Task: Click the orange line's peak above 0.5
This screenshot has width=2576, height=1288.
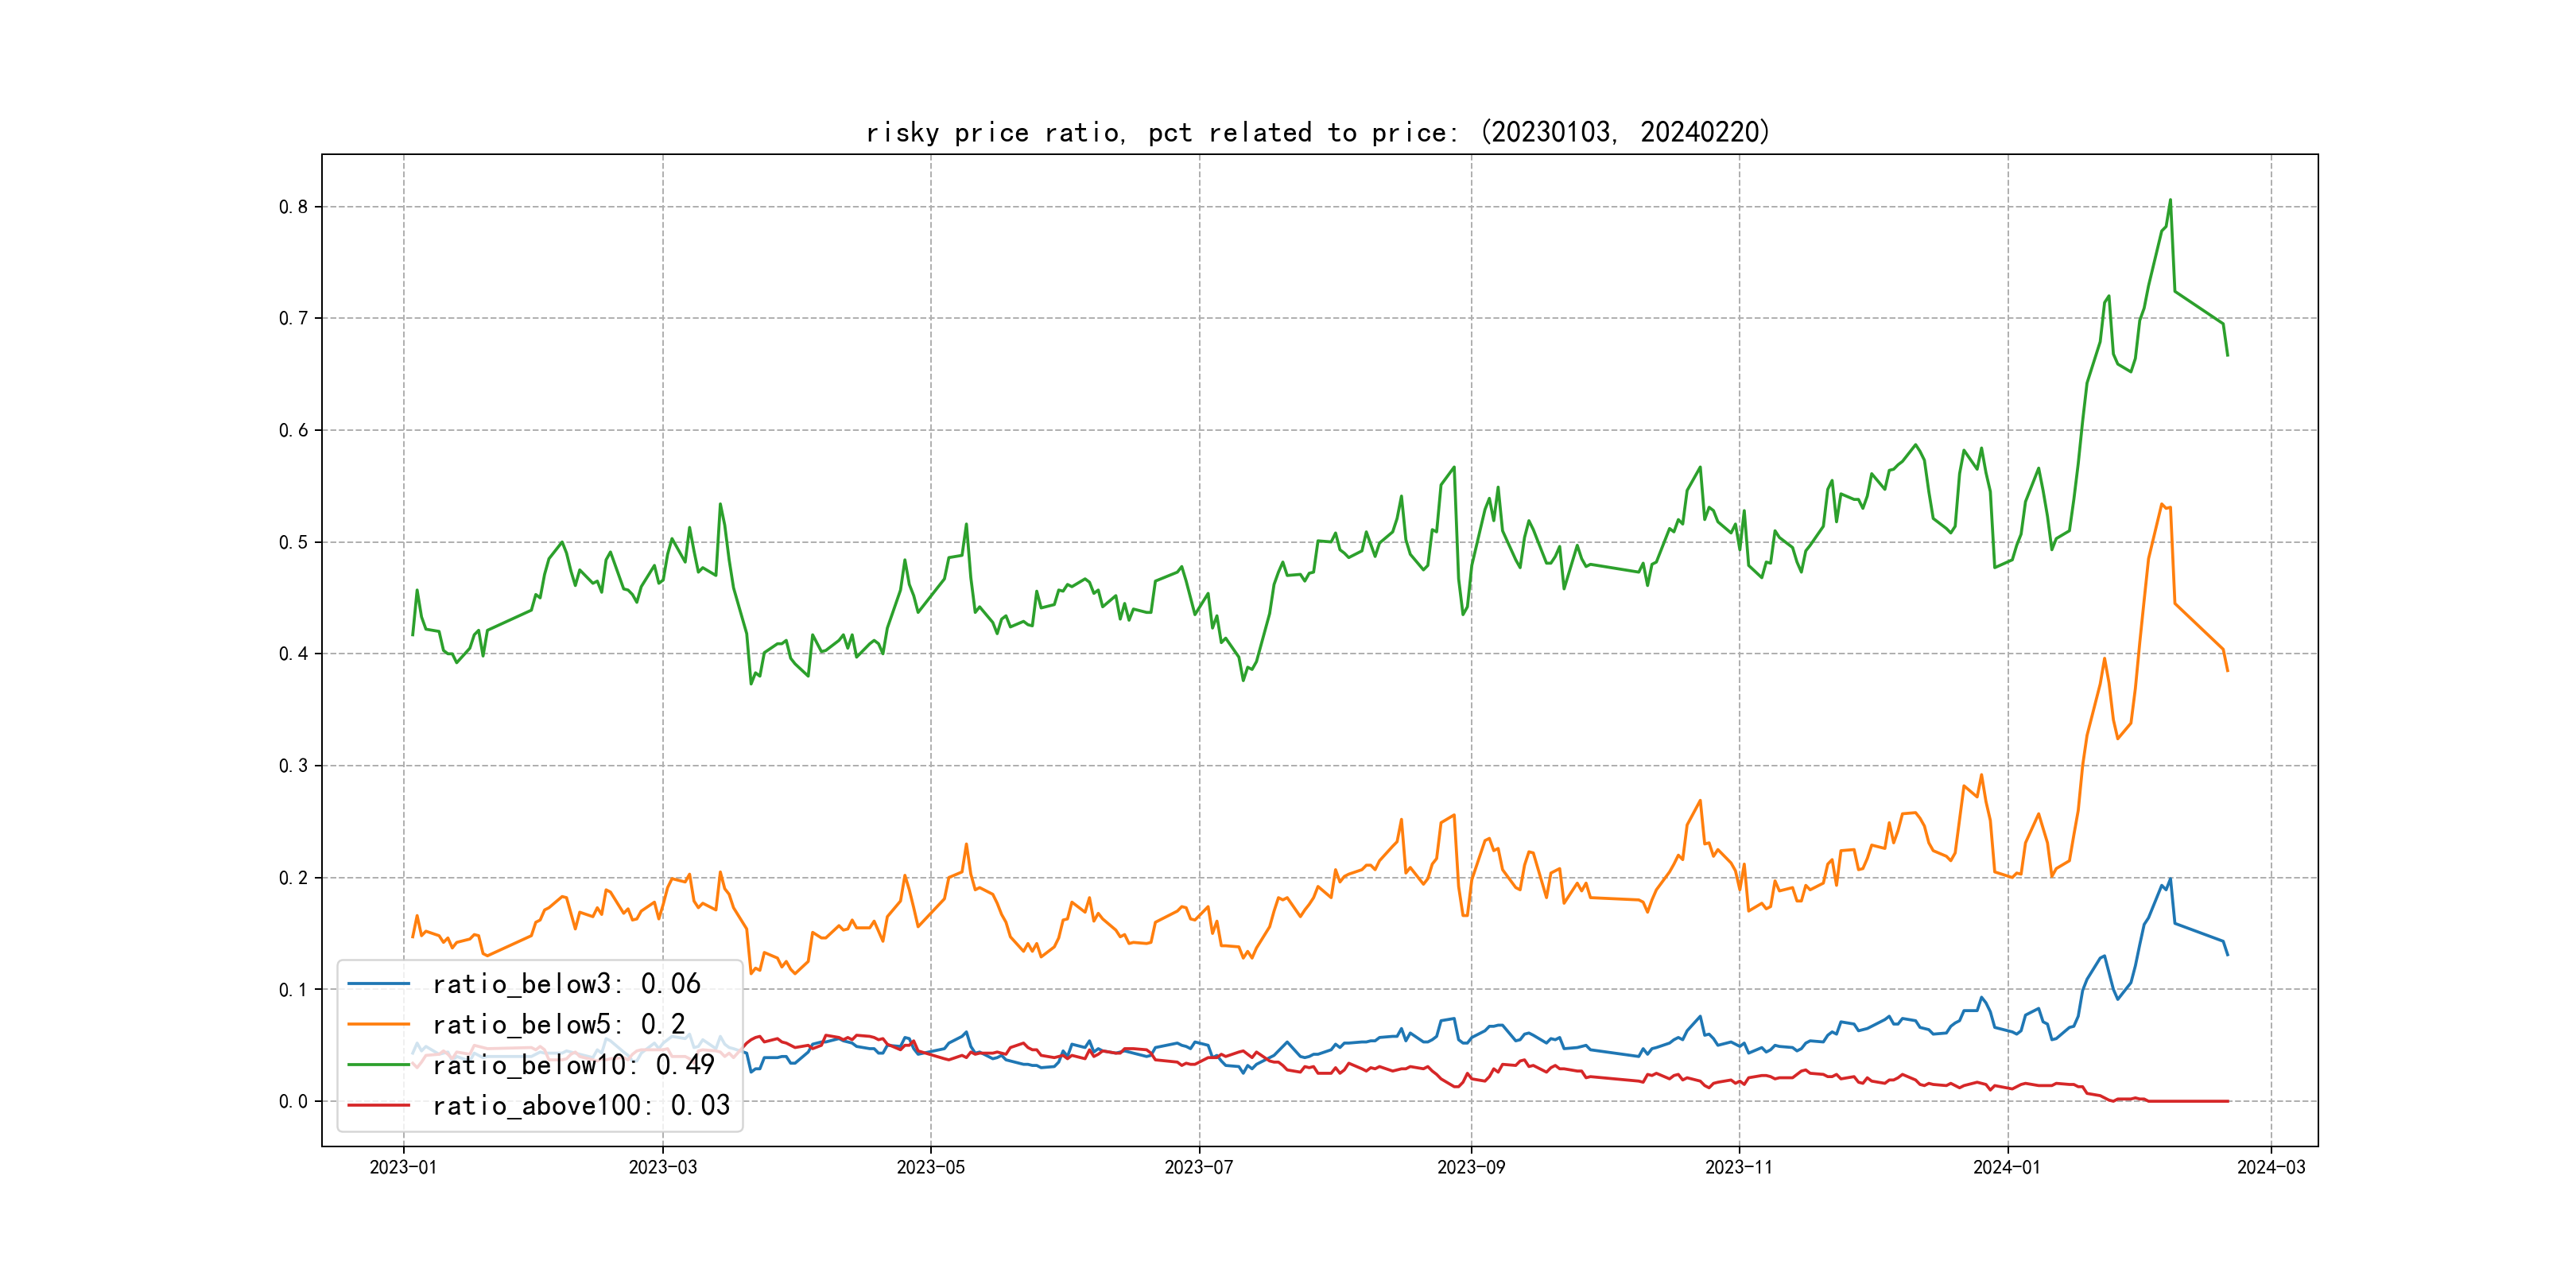Action: click(2162, 505)
